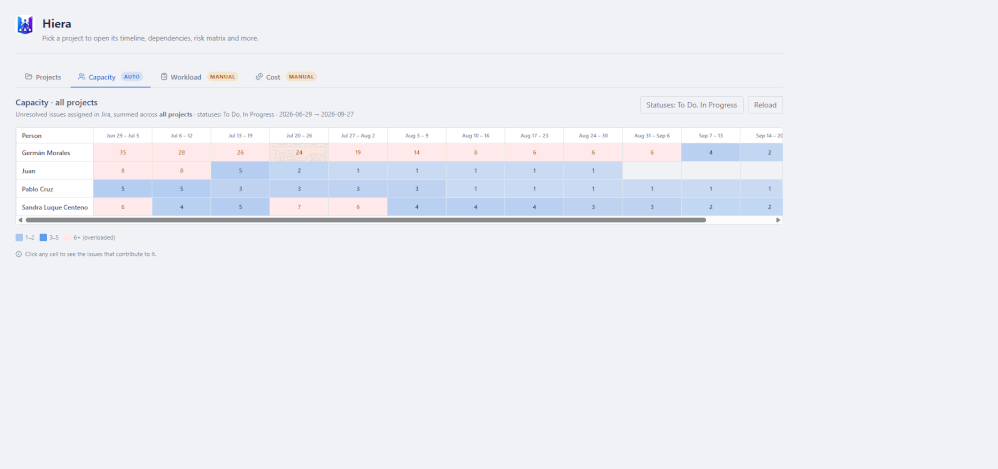Switch to the Workload tab
998x469 pixels.
[x=199, y=77]
